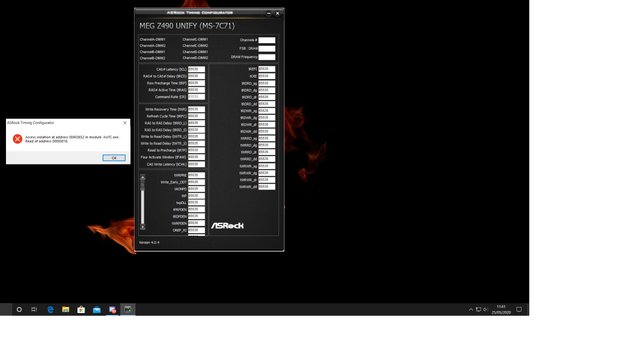640x360 pixels.
Task: Click the tRDWR_sg field
Action: coord(267,111)
